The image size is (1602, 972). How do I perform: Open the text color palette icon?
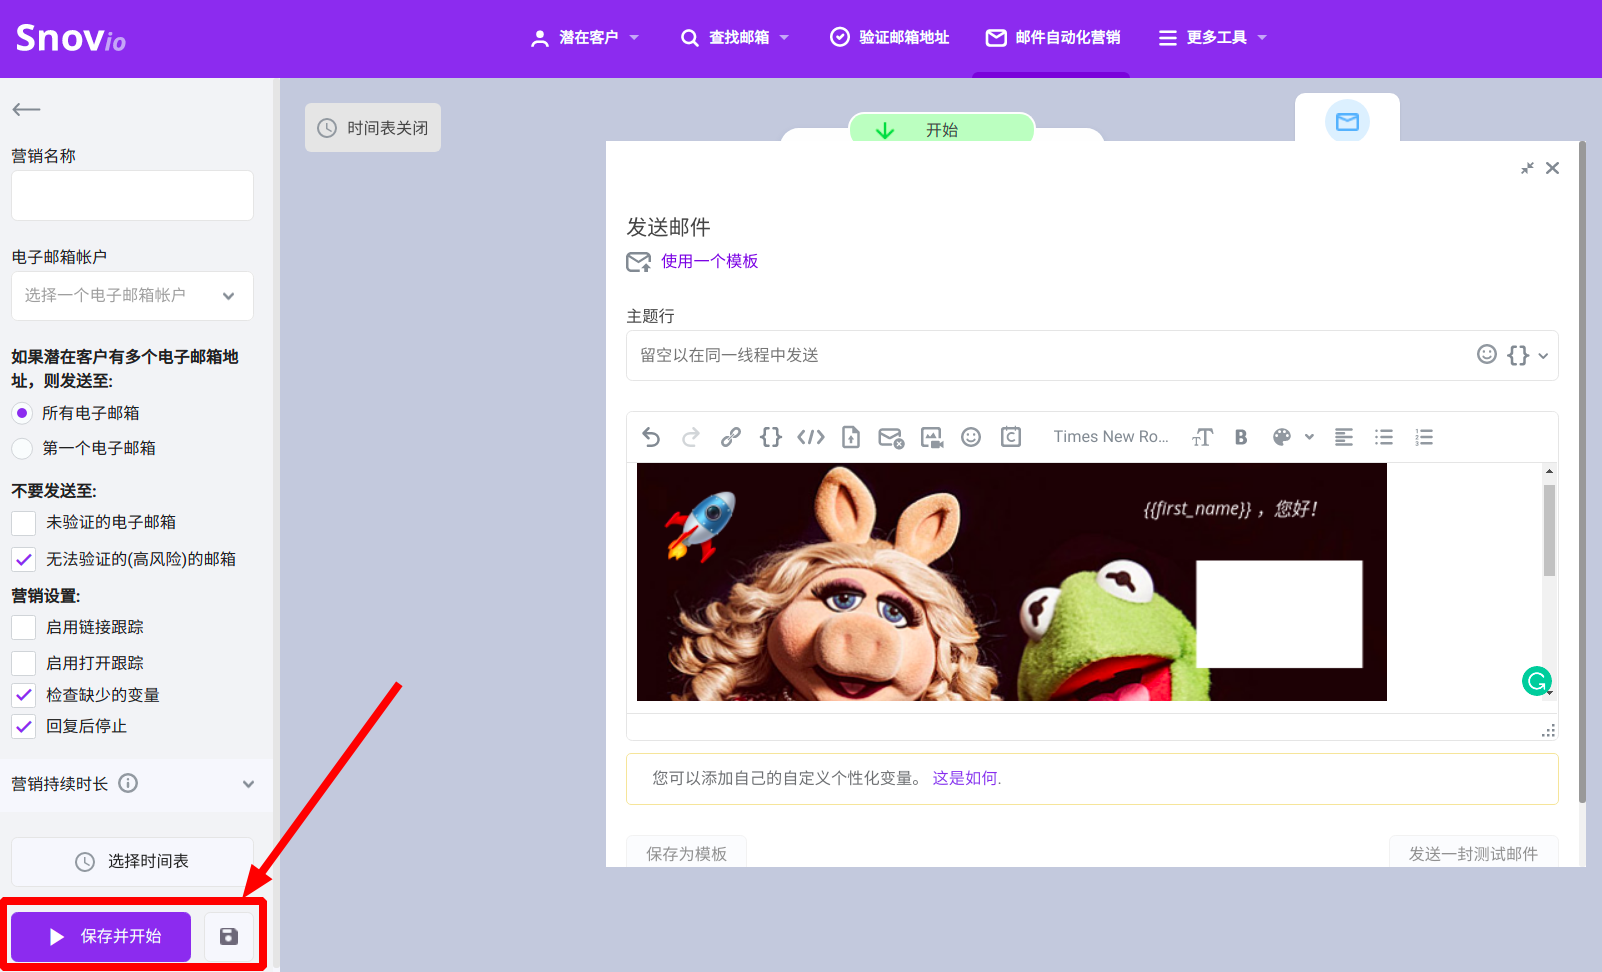1282,437
